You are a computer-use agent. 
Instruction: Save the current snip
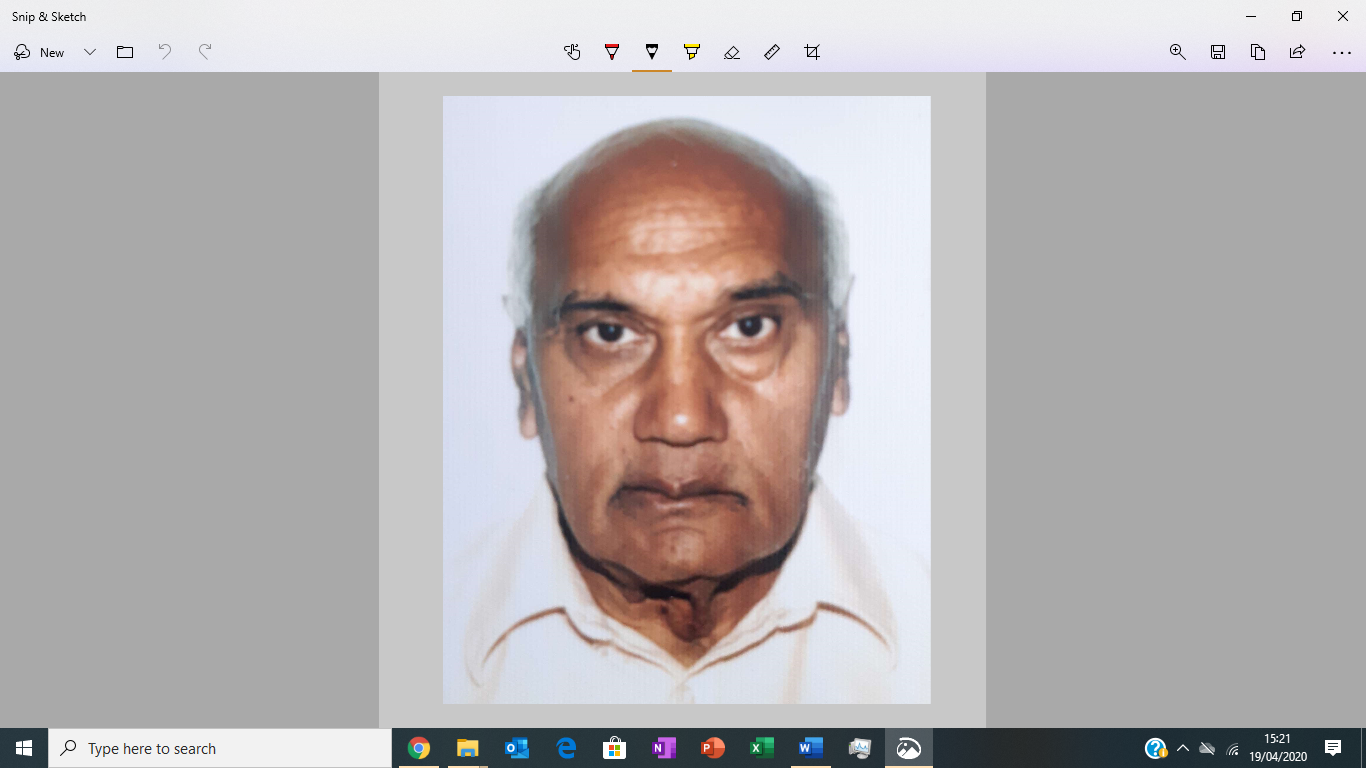(1218, 52)
